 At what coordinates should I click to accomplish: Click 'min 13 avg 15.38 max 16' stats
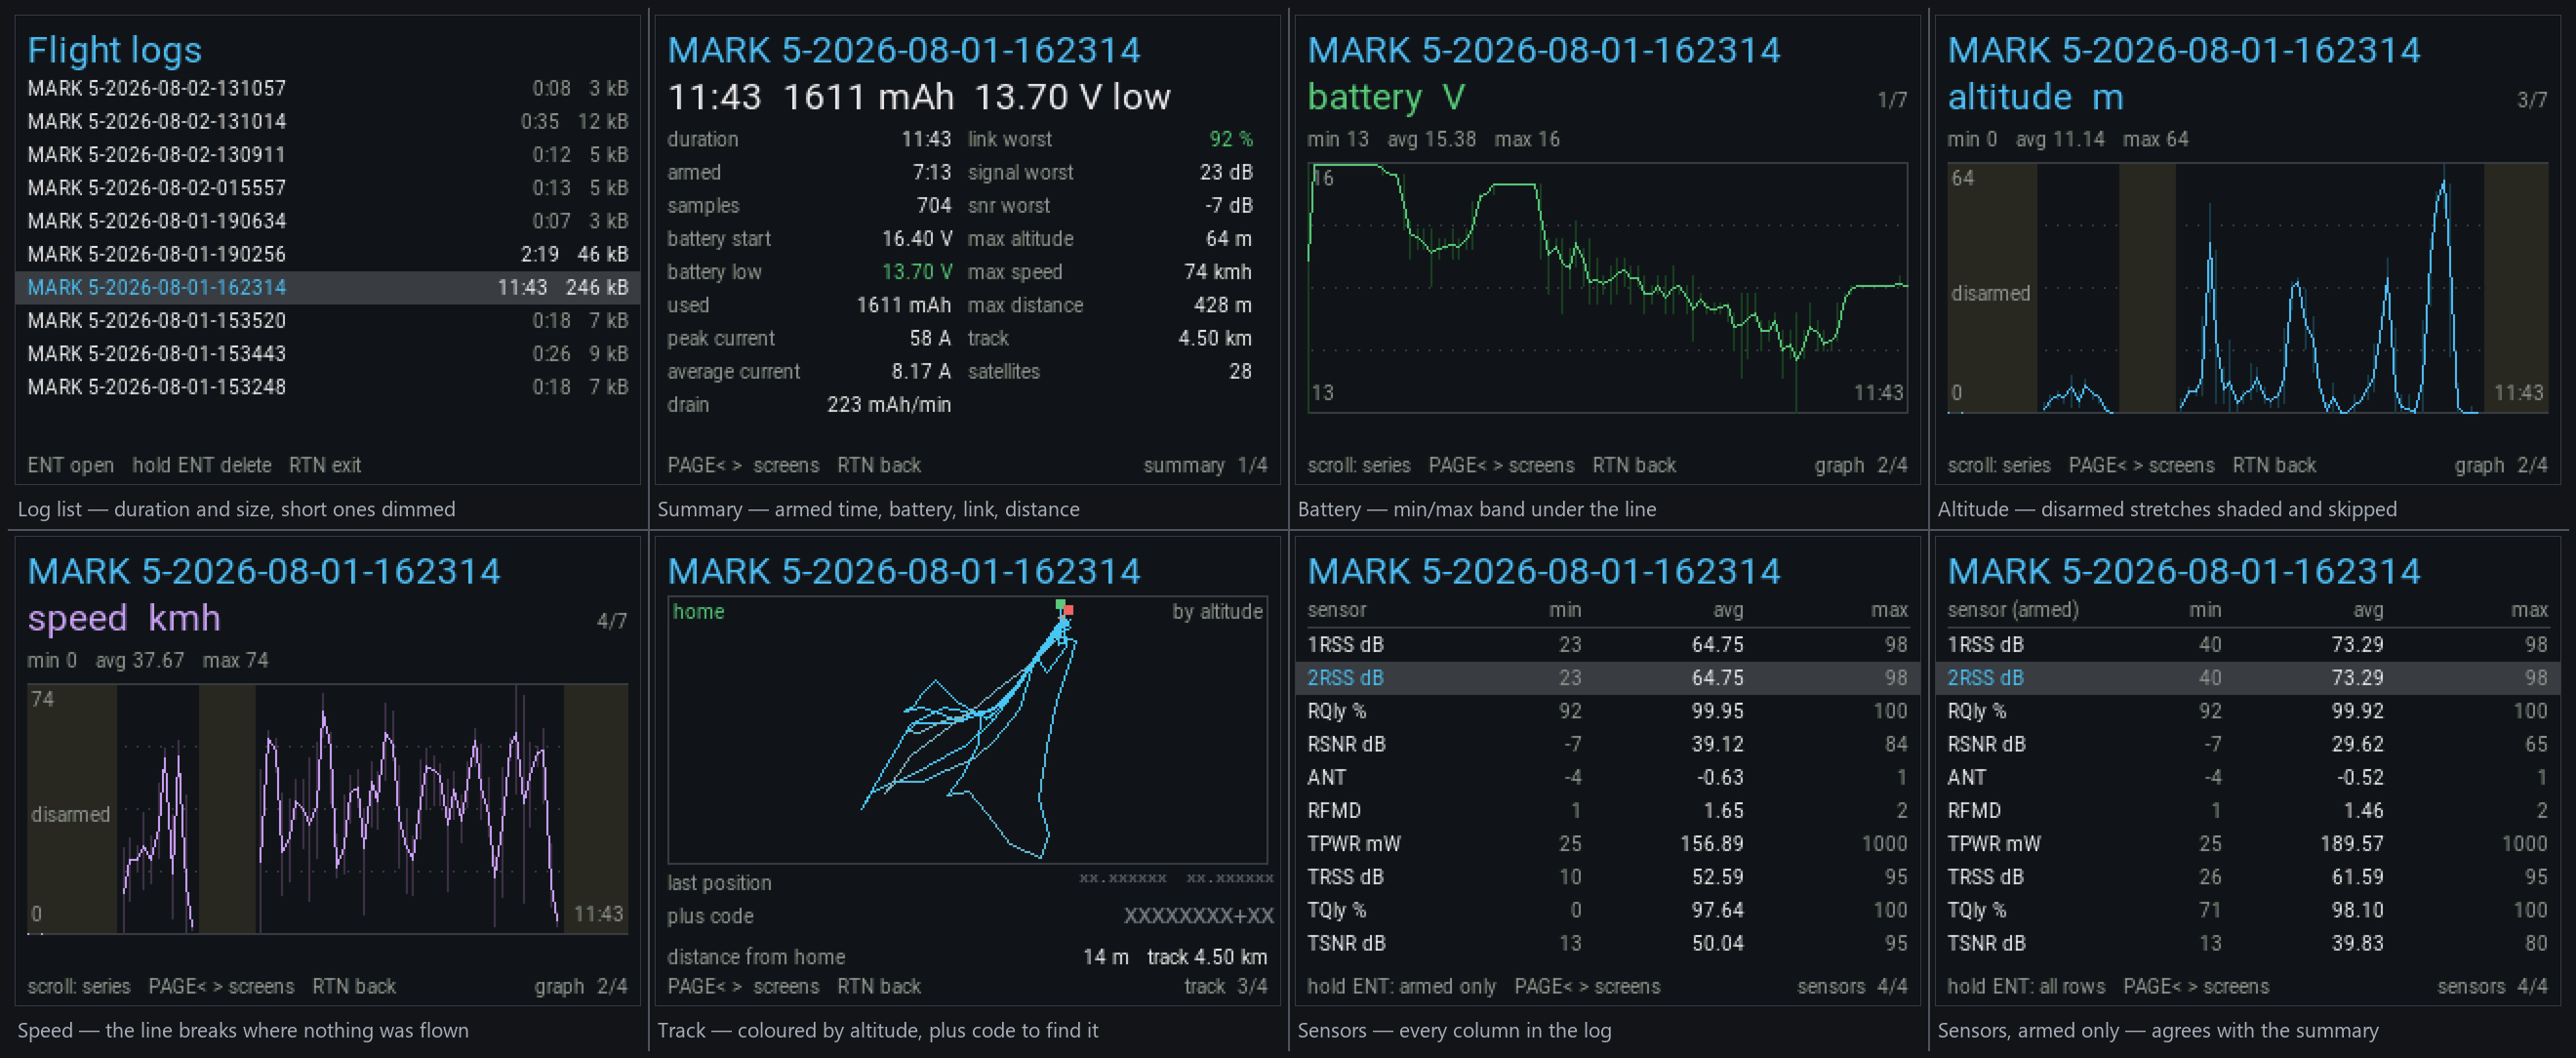[1433, 139]
